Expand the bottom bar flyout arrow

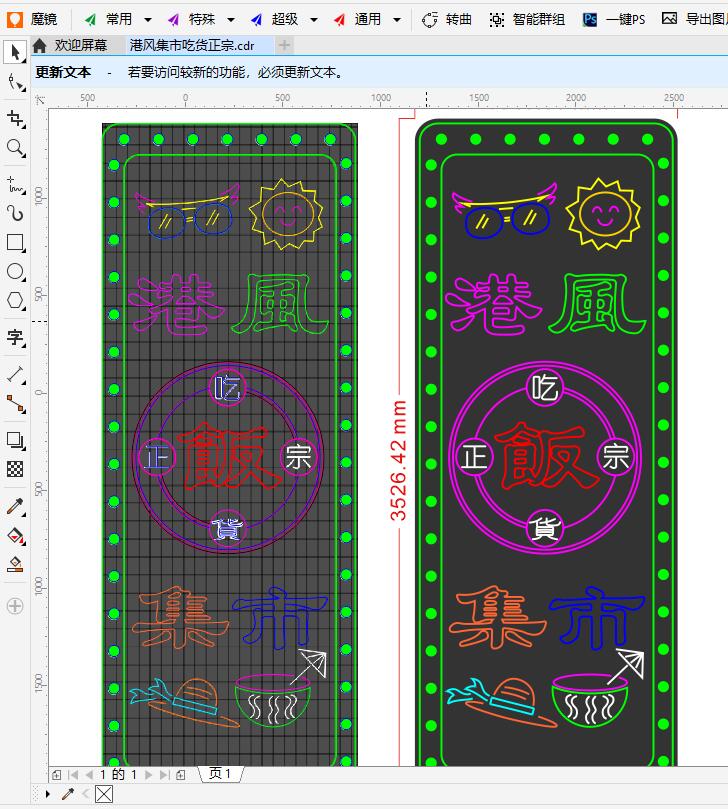(47, 794)
